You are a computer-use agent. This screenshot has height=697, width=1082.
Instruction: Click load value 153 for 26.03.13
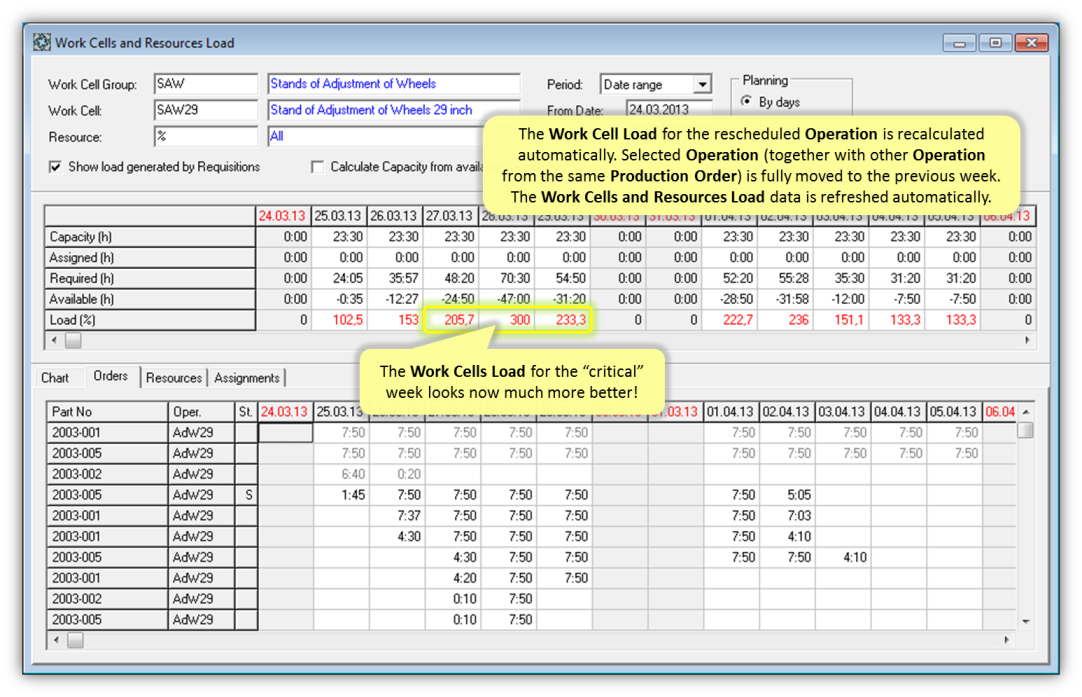tap(394, 320)
